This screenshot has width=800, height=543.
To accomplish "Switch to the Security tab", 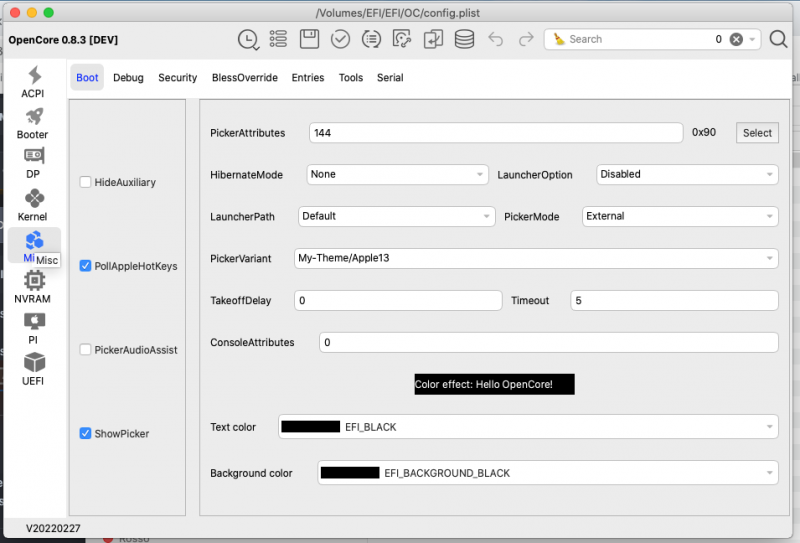I will pos(177,77).
